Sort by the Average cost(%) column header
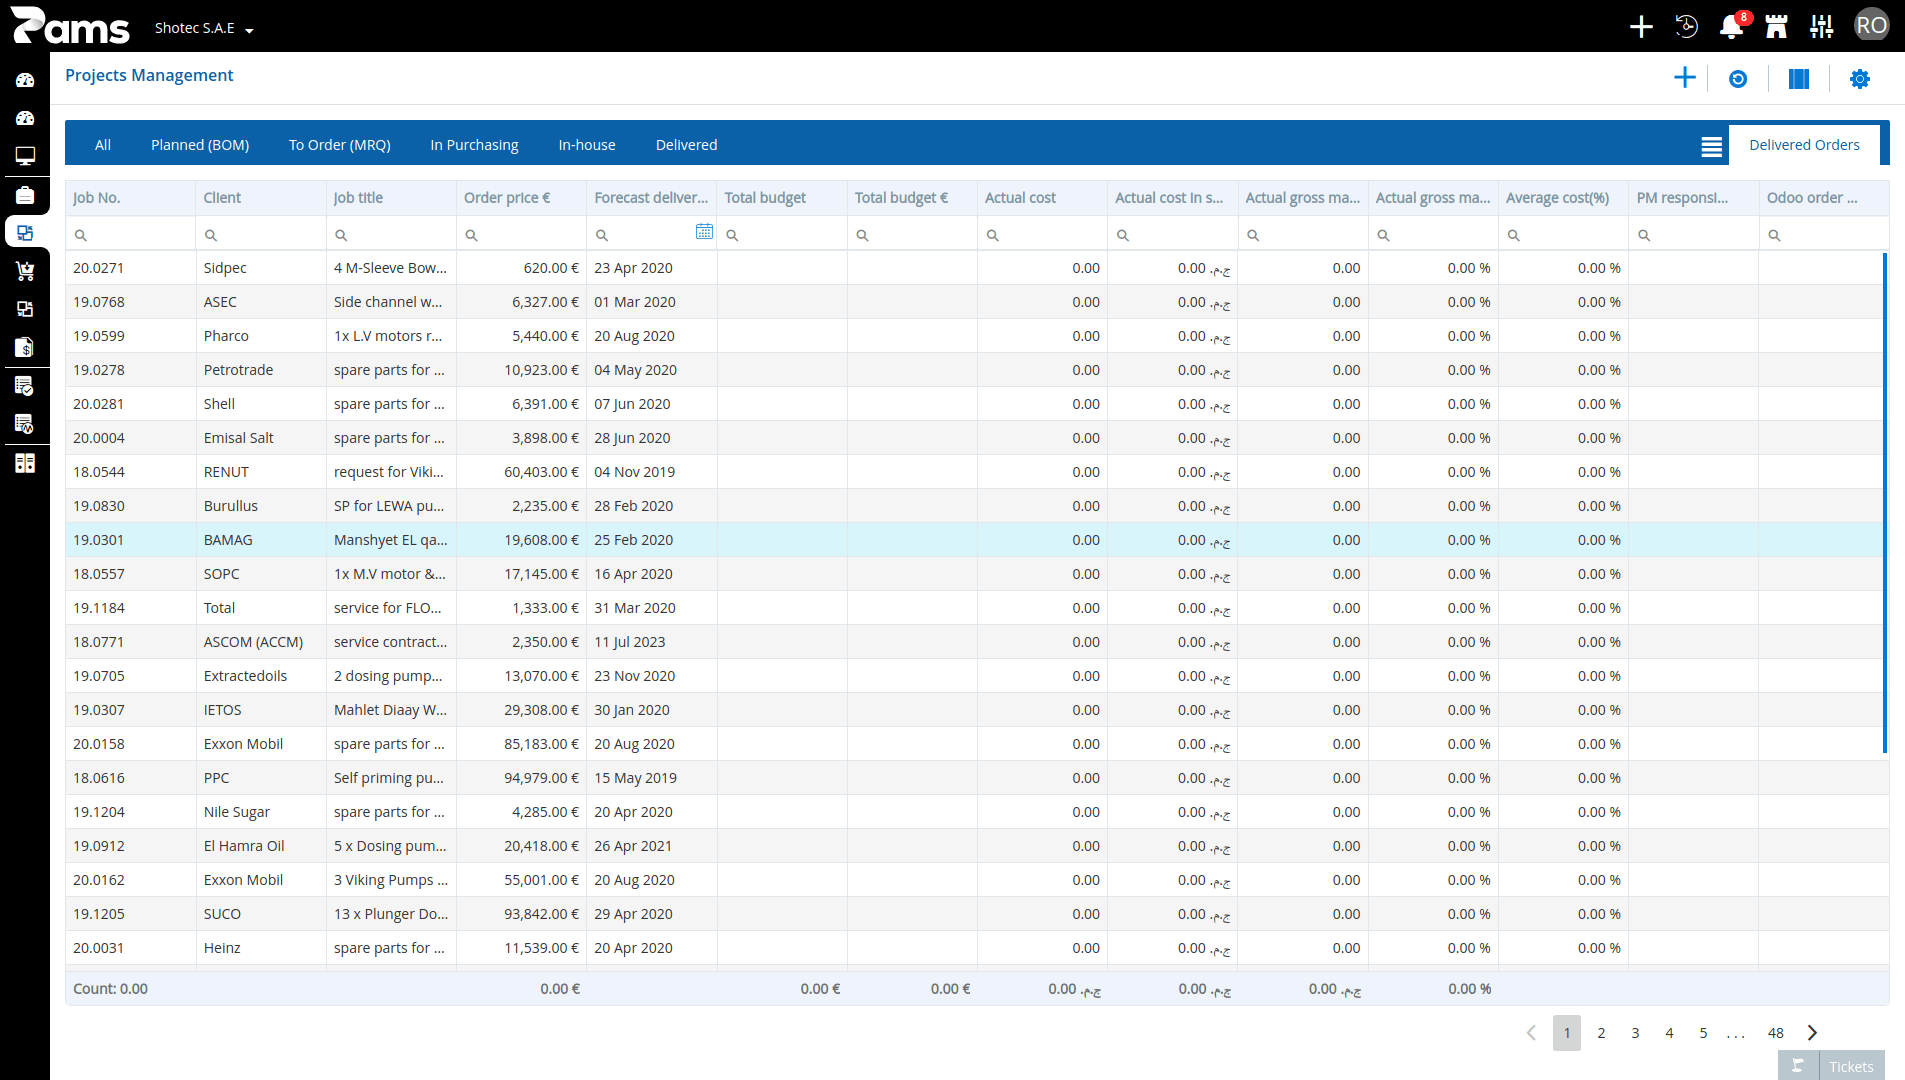The height and width of the screenshot is (1080, 1905). (1563, 198)
